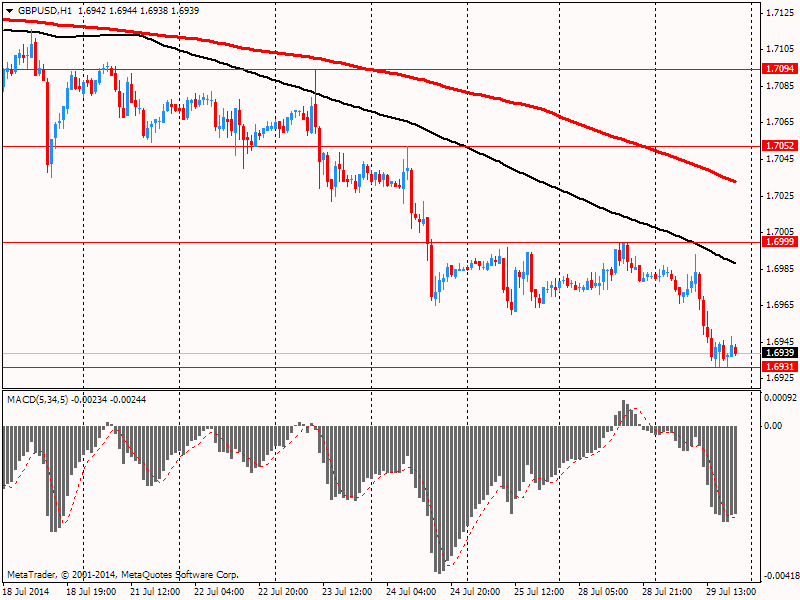Click the 1.7125 price scale value
Viewport: 800px width, 600px height.
pyautogui.click(x=780, y=13)
